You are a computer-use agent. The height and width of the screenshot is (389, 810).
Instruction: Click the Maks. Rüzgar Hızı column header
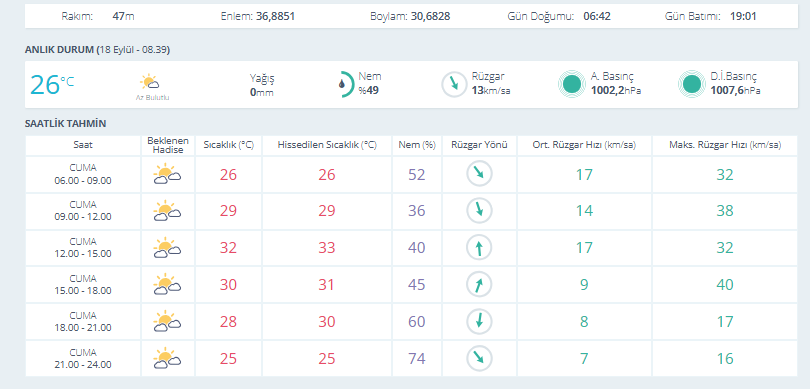click(x=725, y=145)
